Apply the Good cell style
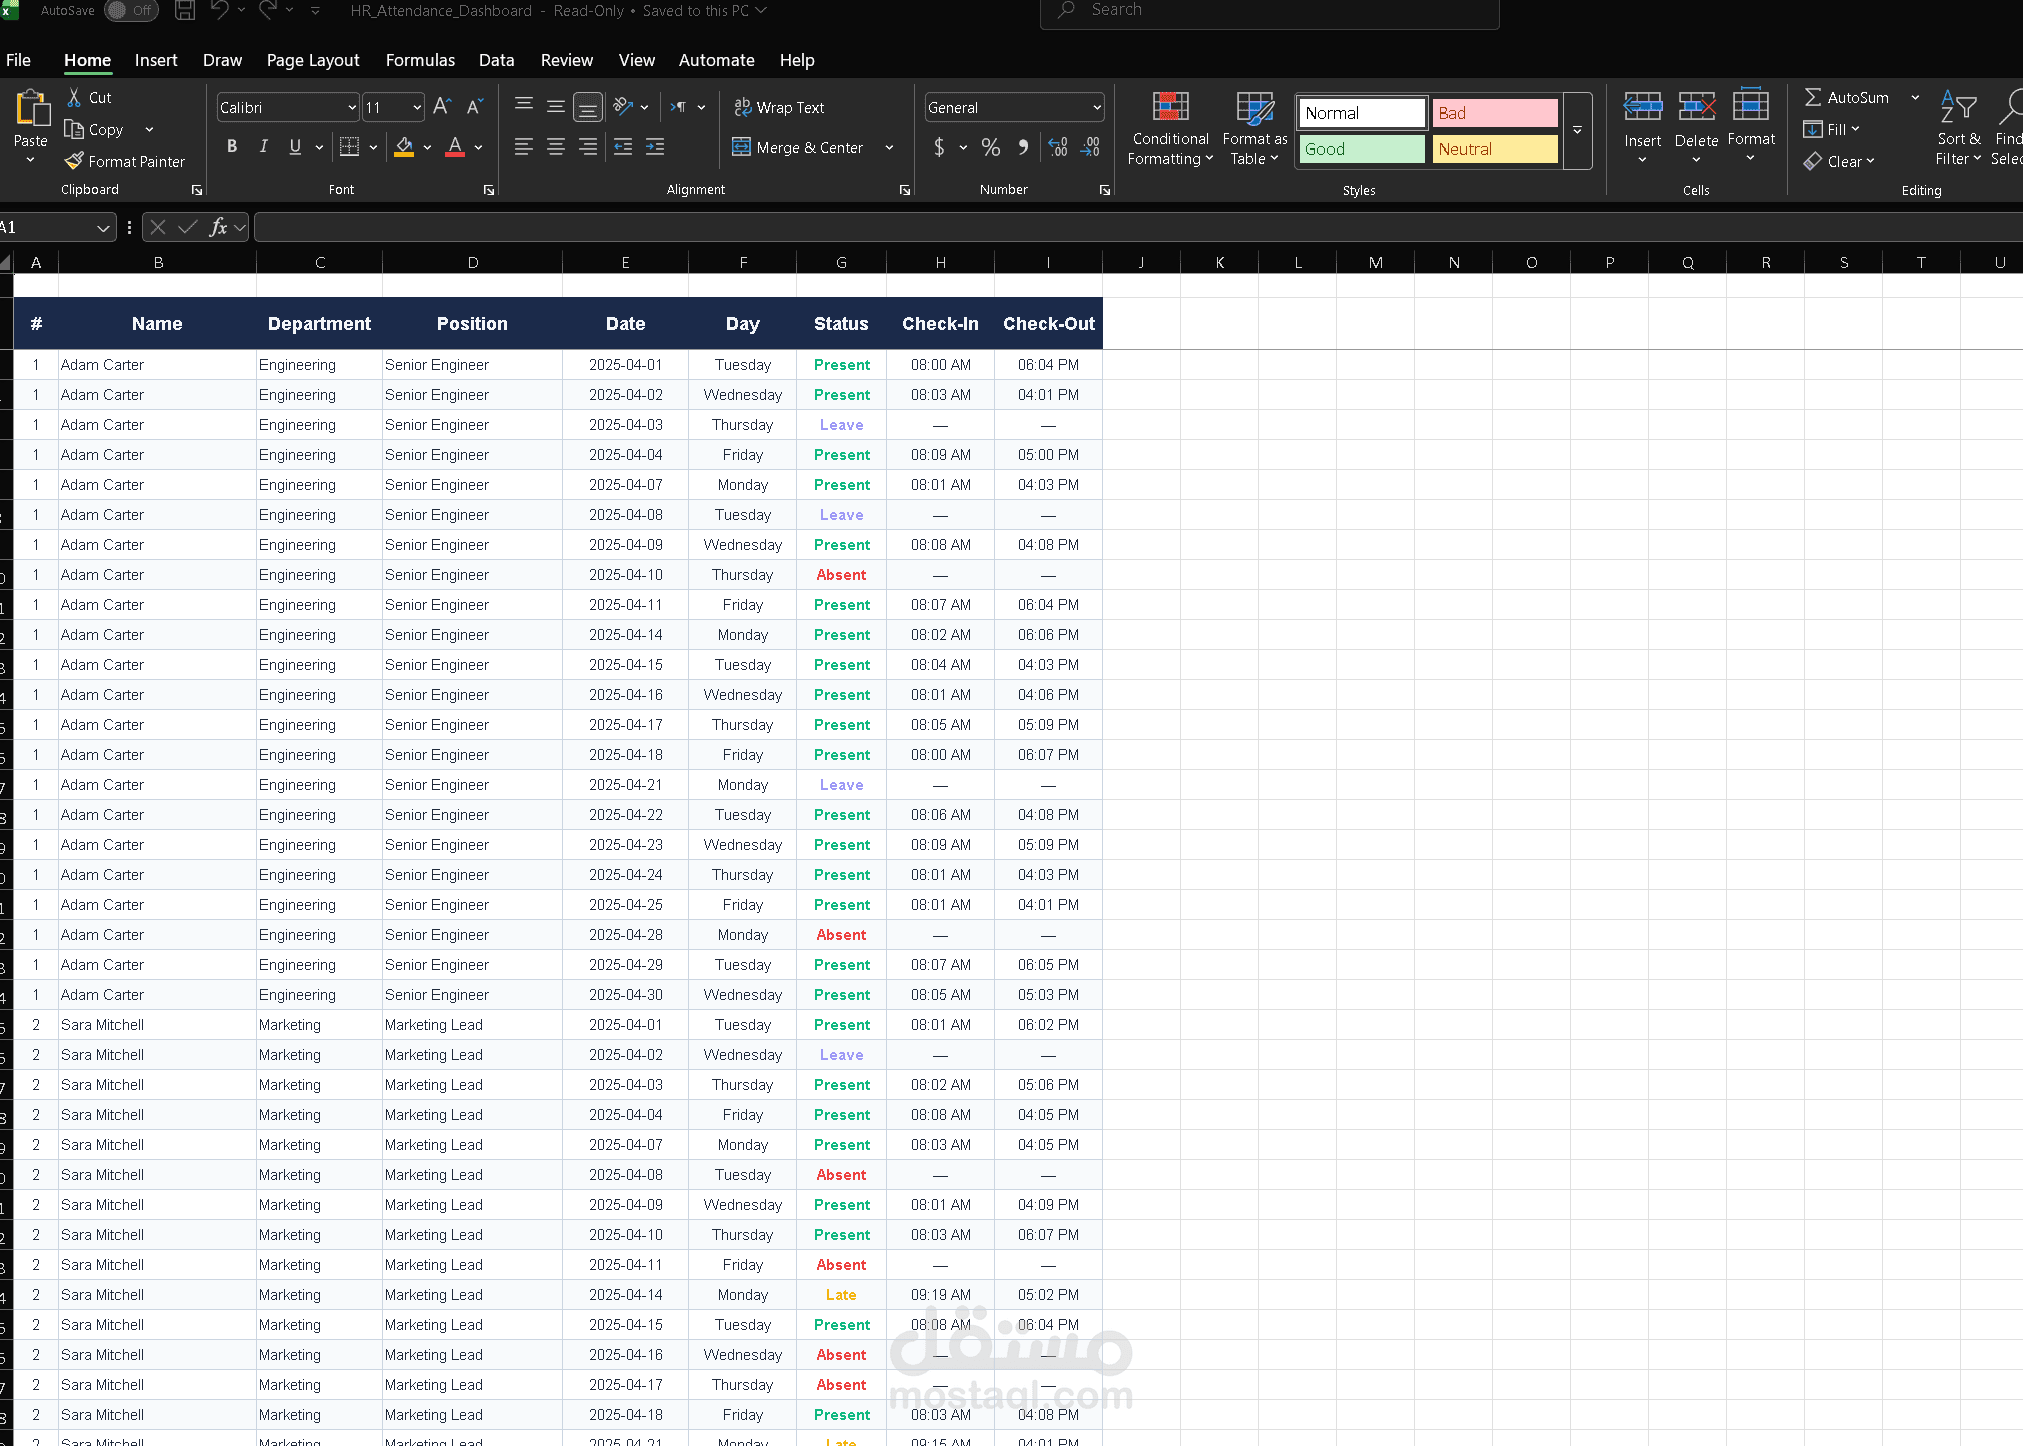This screenshot has height=1446, width=2023. click(1362, 149)
